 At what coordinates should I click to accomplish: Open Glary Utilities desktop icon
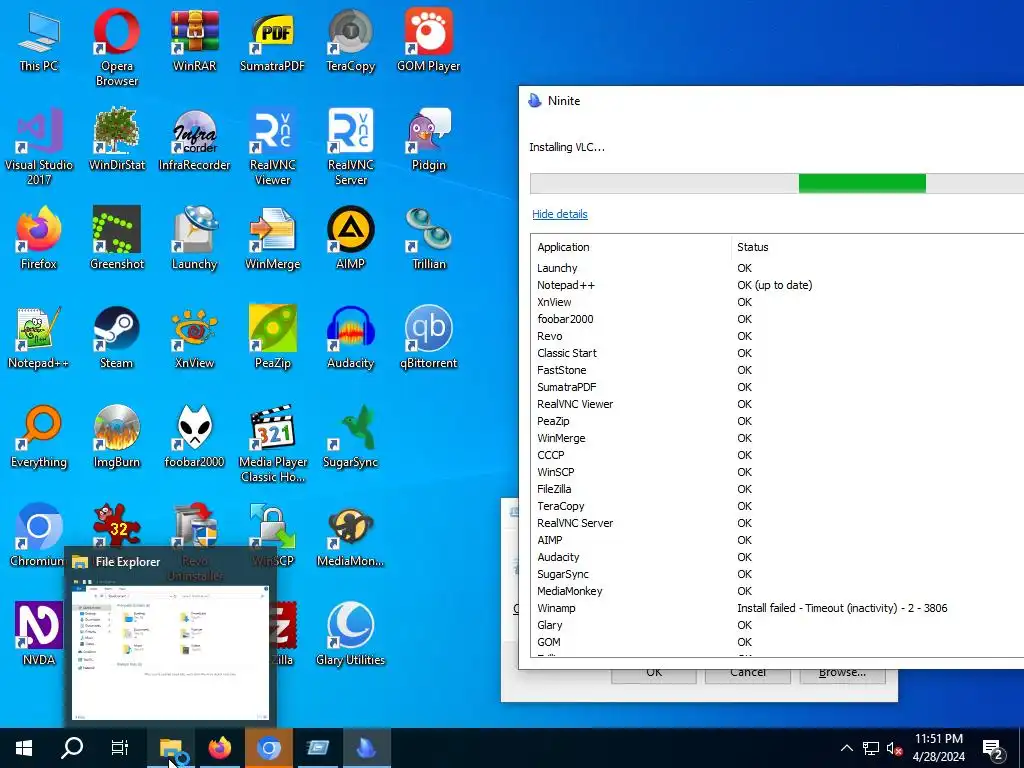click(351, 633)
